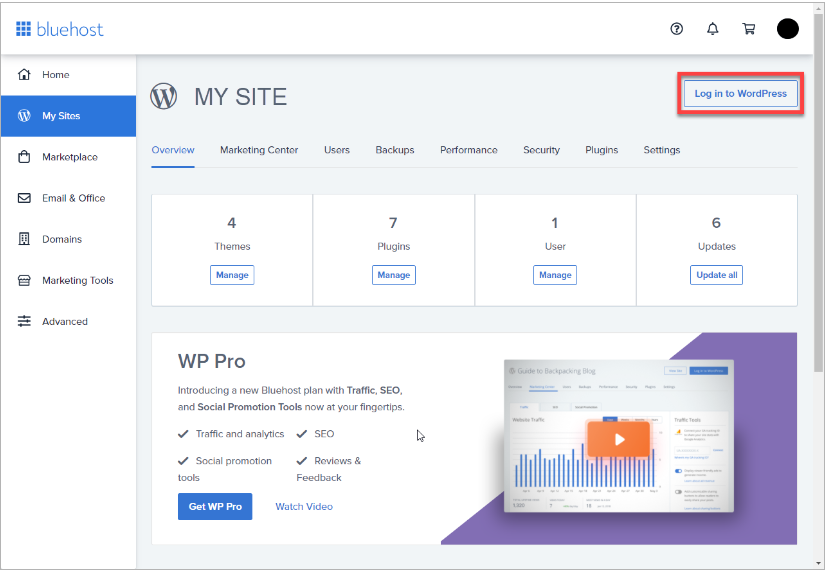829x575 pixels.
Task: Click Manage under User
Action: coord(555,275)
